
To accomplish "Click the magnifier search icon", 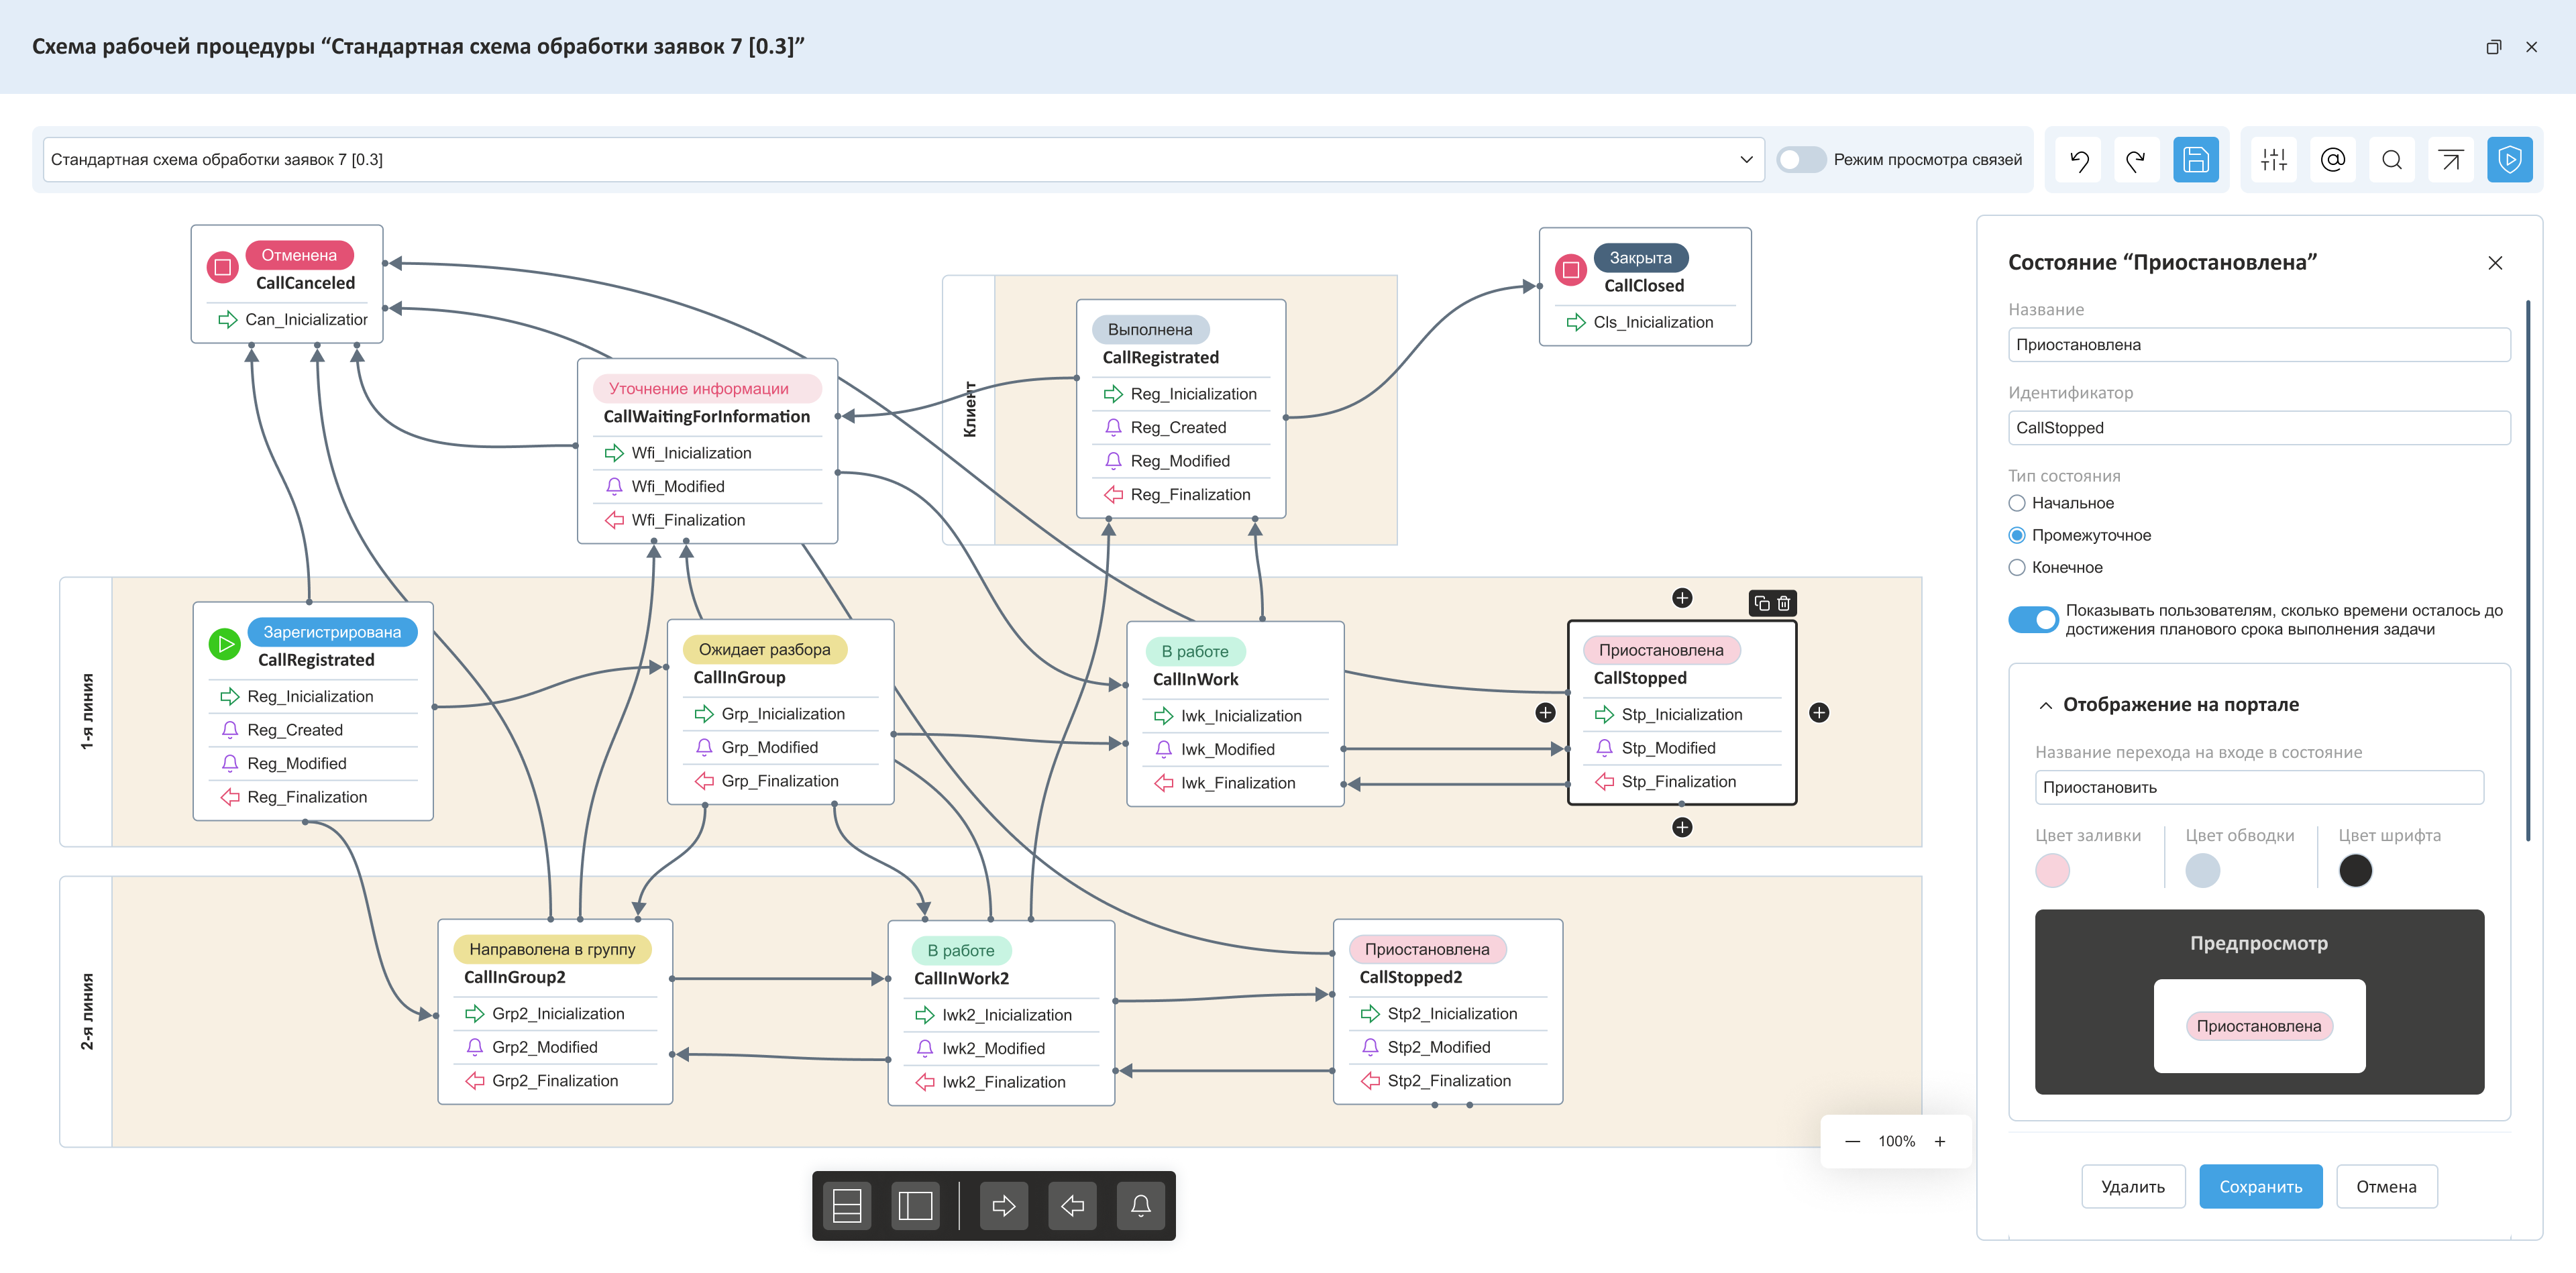I will pyautogui.click(x=2391, y=160).
